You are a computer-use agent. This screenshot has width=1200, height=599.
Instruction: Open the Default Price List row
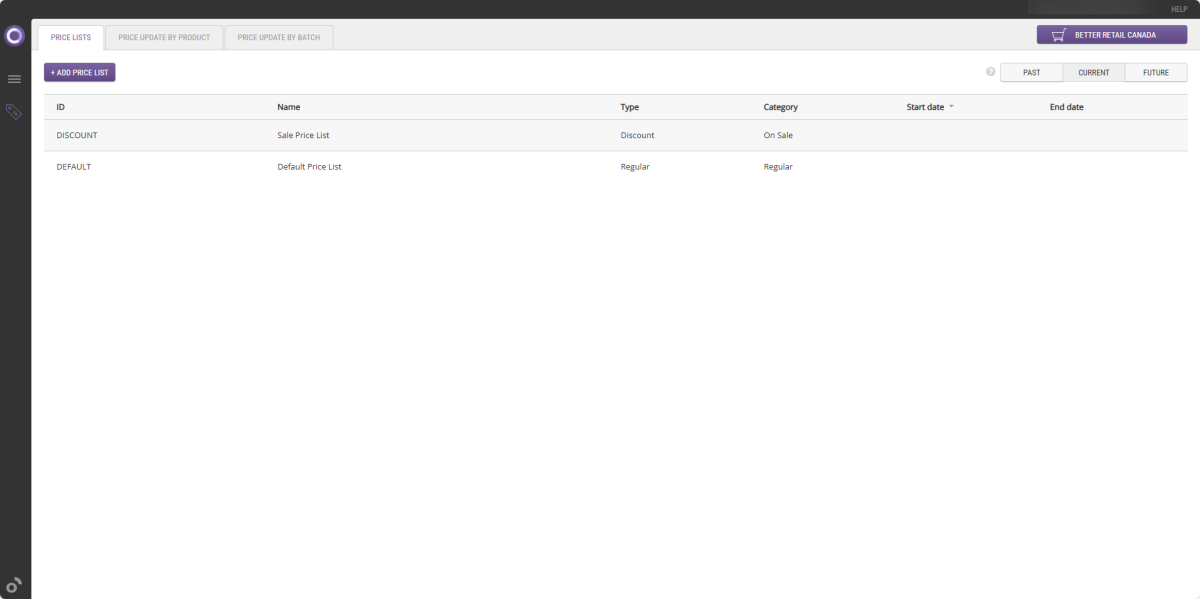pos(309,167)
